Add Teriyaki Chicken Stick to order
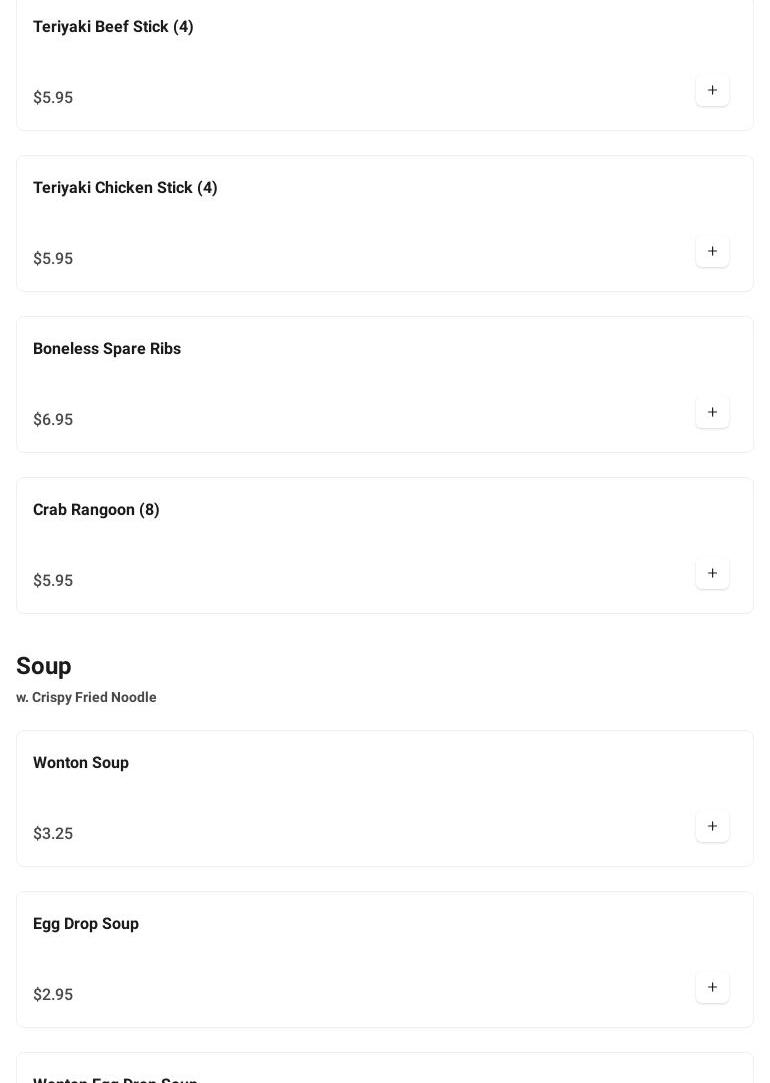 tap(712, 252)
